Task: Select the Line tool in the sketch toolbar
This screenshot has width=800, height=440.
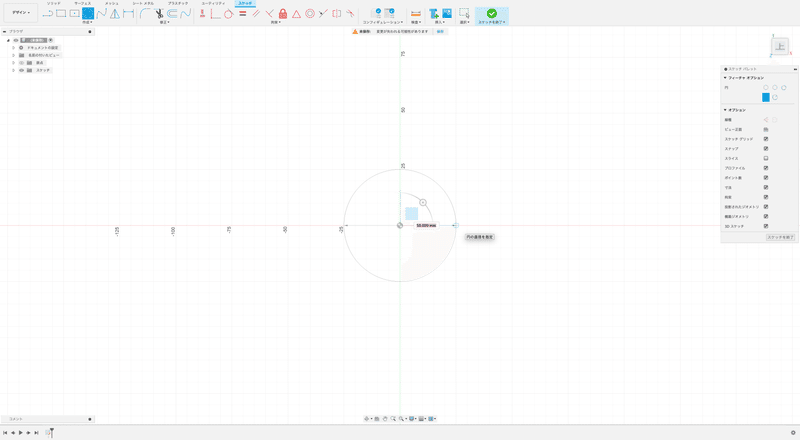Action: [x=47, y=14]
